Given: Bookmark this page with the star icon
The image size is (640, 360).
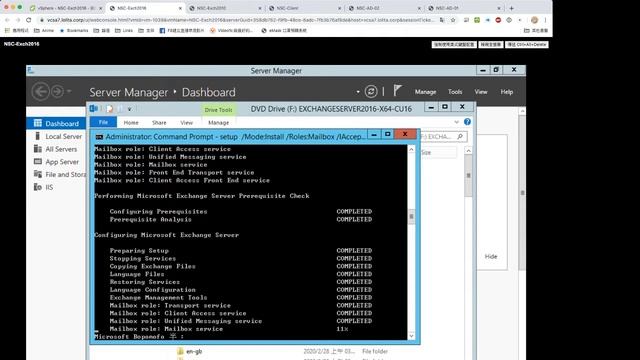Looking at the screenshot, I should [453, 20].
